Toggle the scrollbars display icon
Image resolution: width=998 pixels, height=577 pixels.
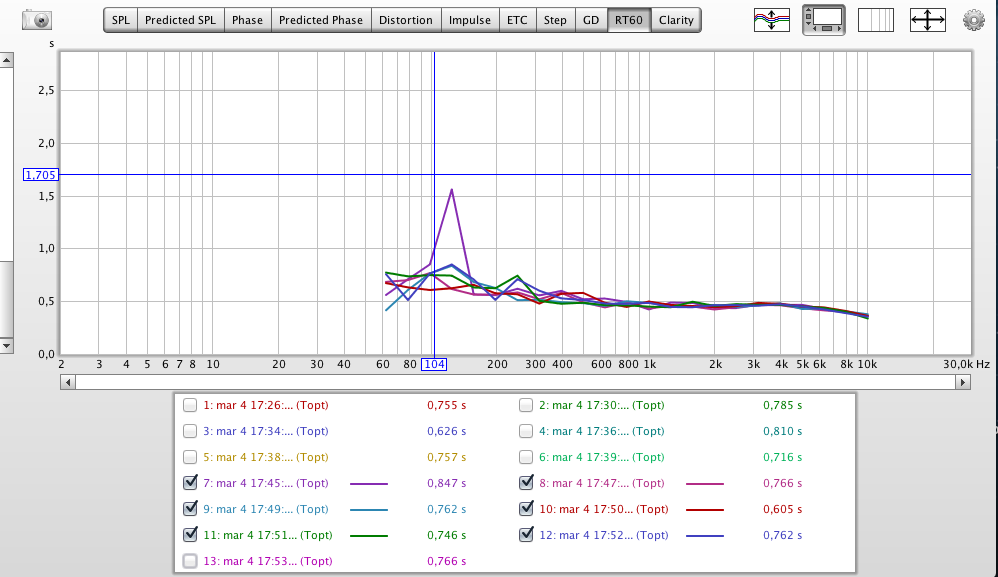pos(824,20)
